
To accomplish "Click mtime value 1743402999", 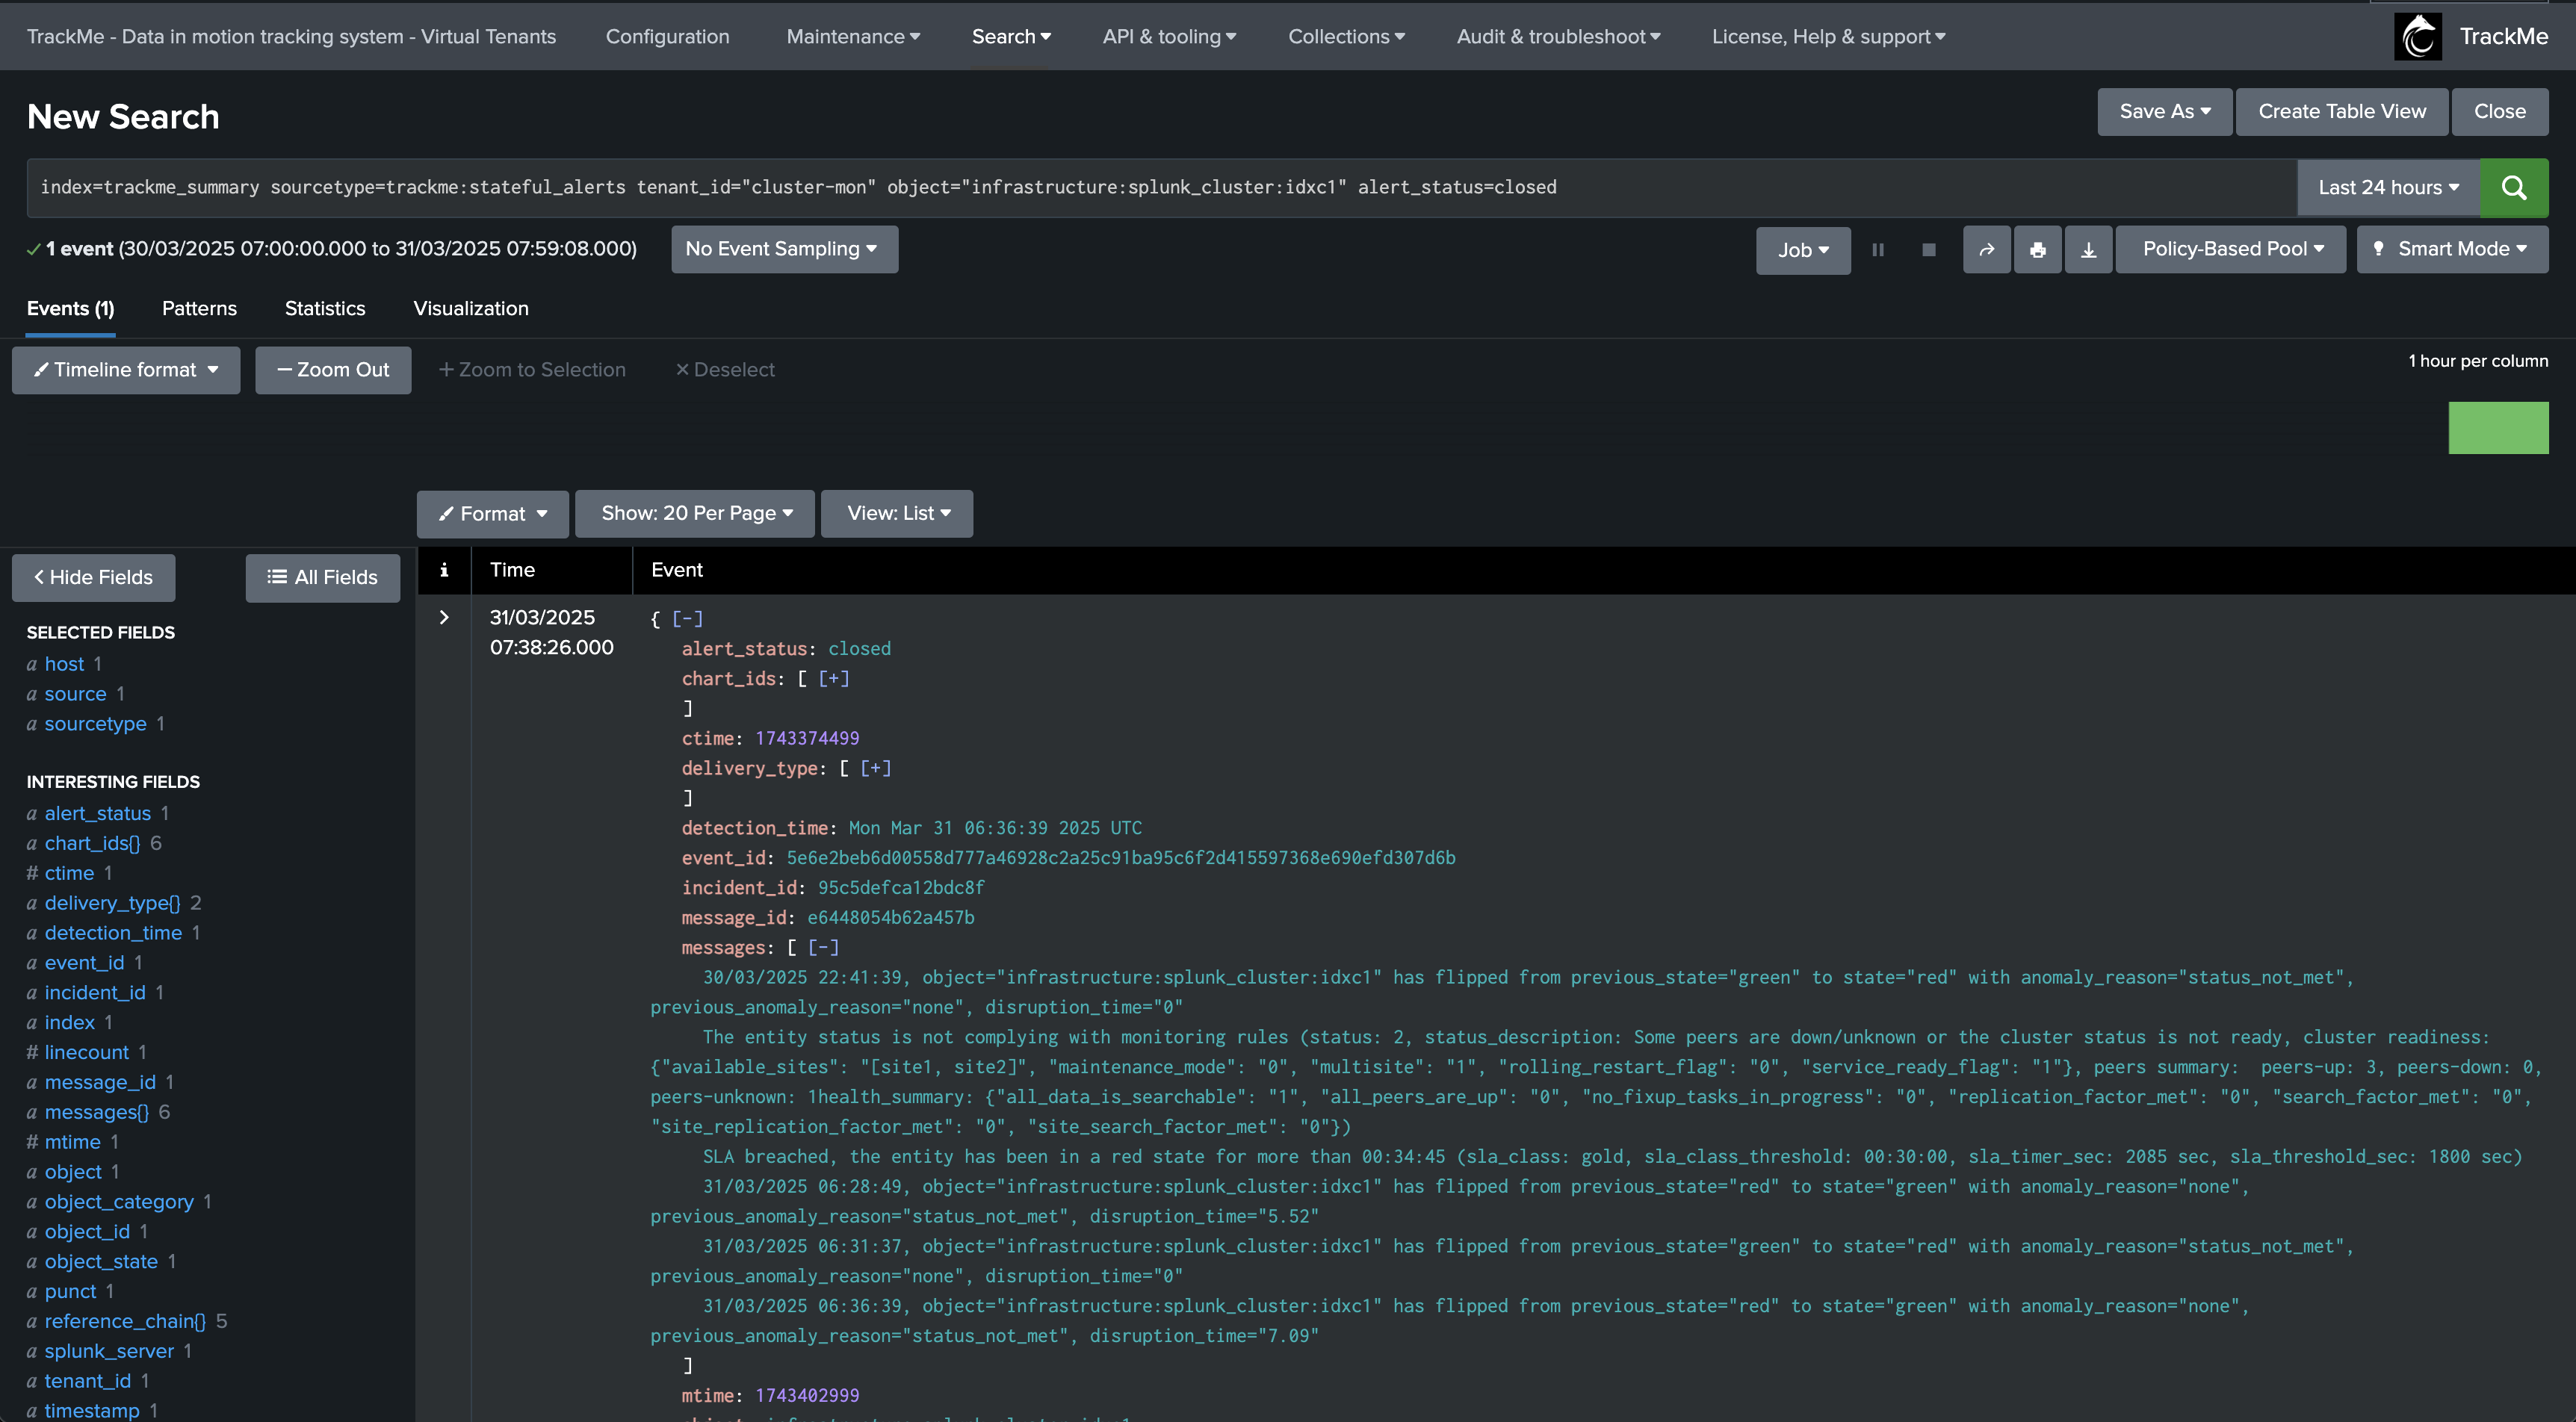I will tap(807, 1395).
